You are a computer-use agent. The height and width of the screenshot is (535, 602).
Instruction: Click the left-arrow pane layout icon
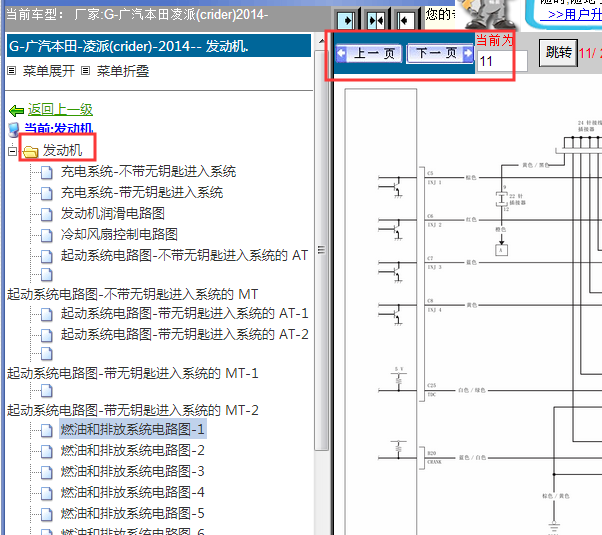click(x=405, y=20)
